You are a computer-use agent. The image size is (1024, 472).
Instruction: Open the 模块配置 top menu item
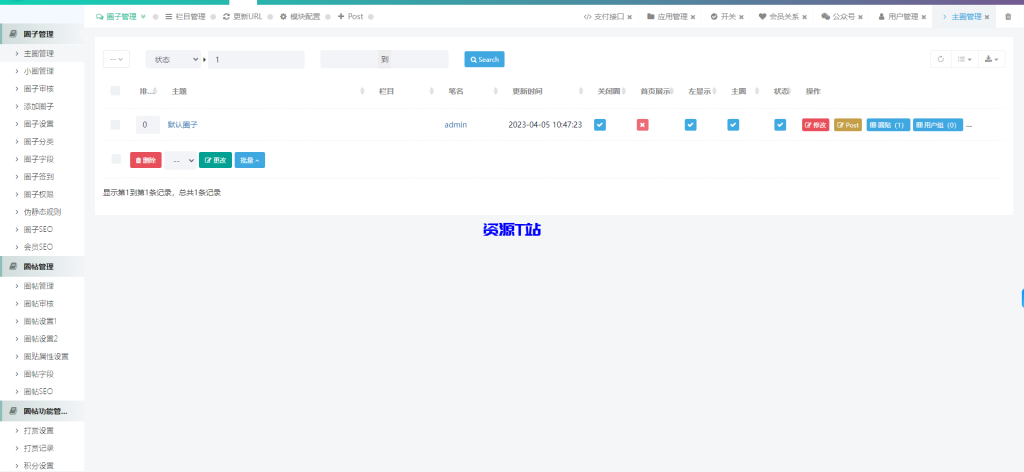coord(300,16)
